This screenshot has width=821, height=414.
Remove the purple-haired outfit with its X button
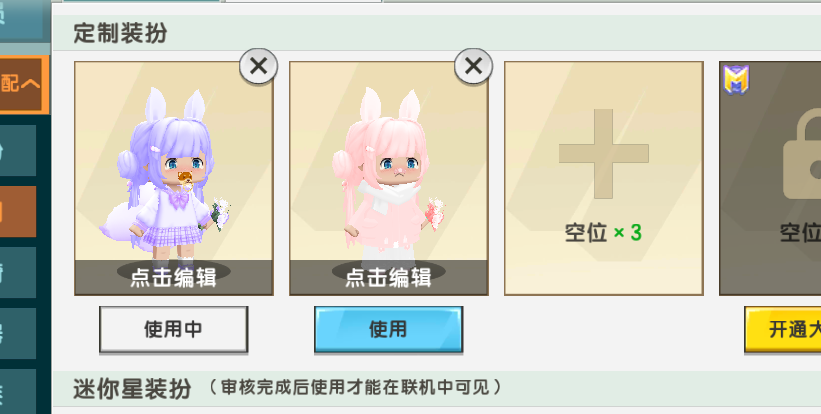[x=259, y=66]
